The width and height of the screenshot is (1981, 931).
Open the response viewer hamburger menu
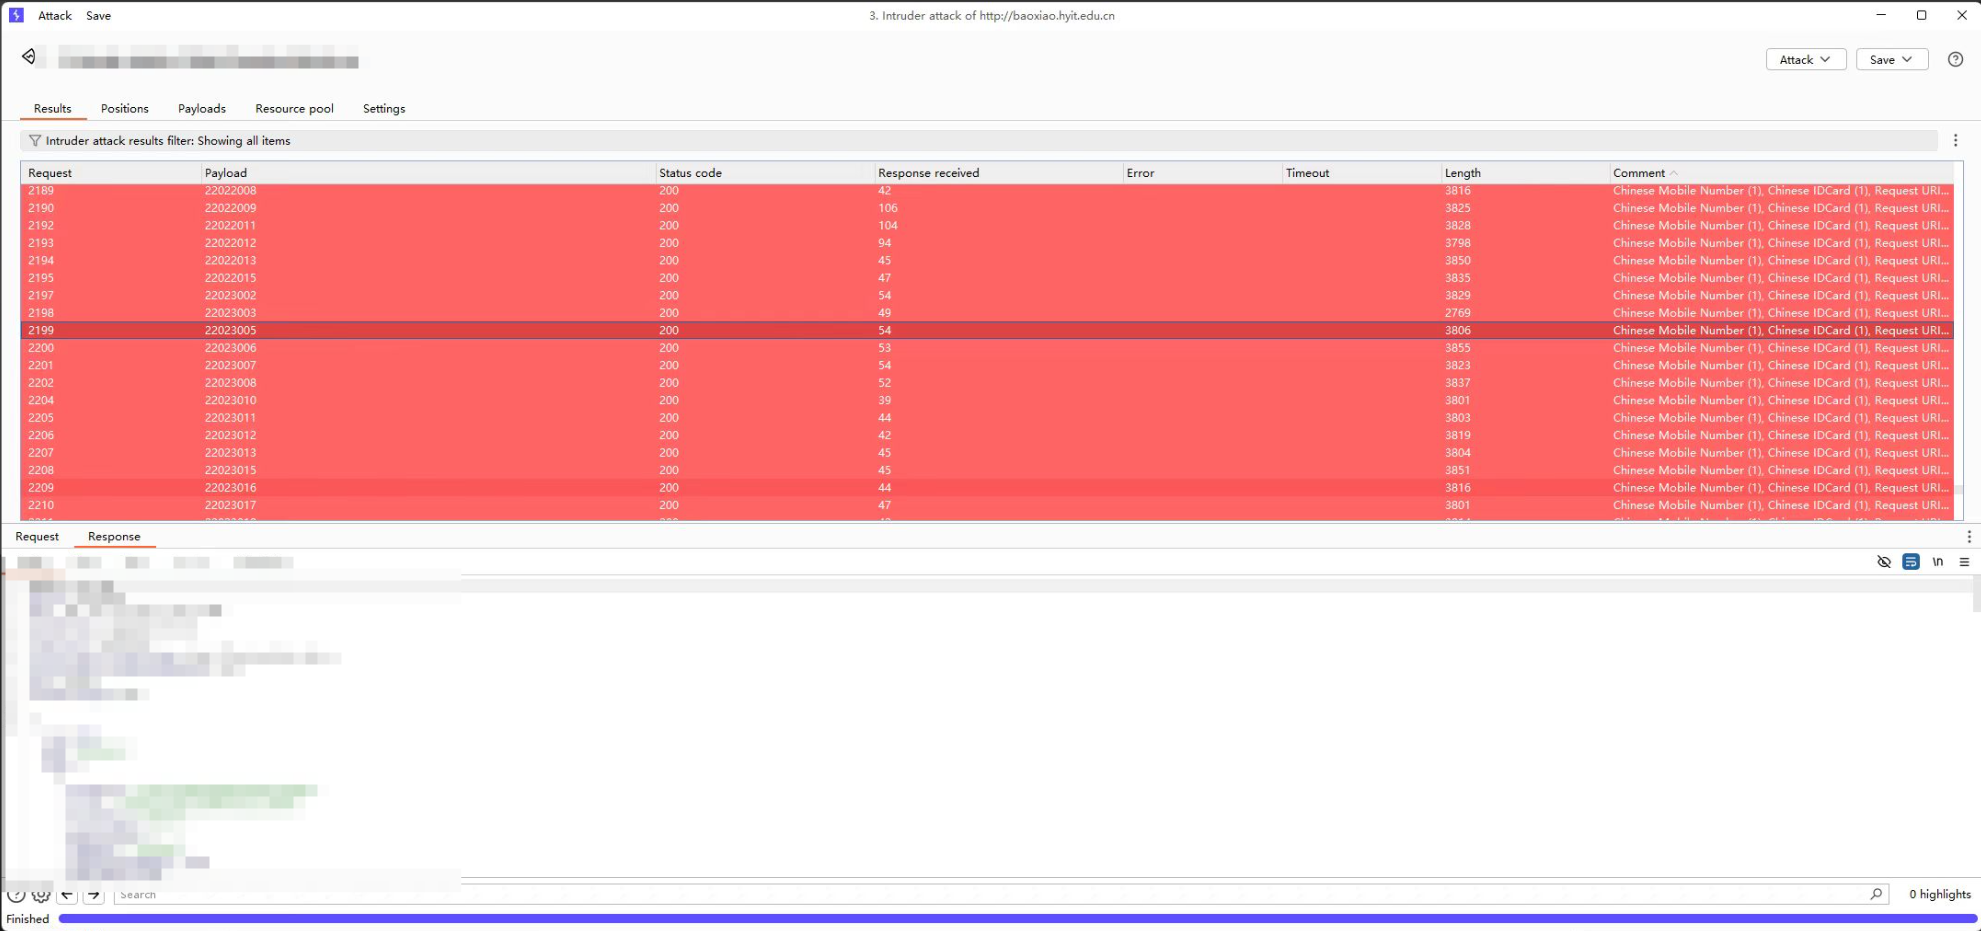click(1964, 562)
